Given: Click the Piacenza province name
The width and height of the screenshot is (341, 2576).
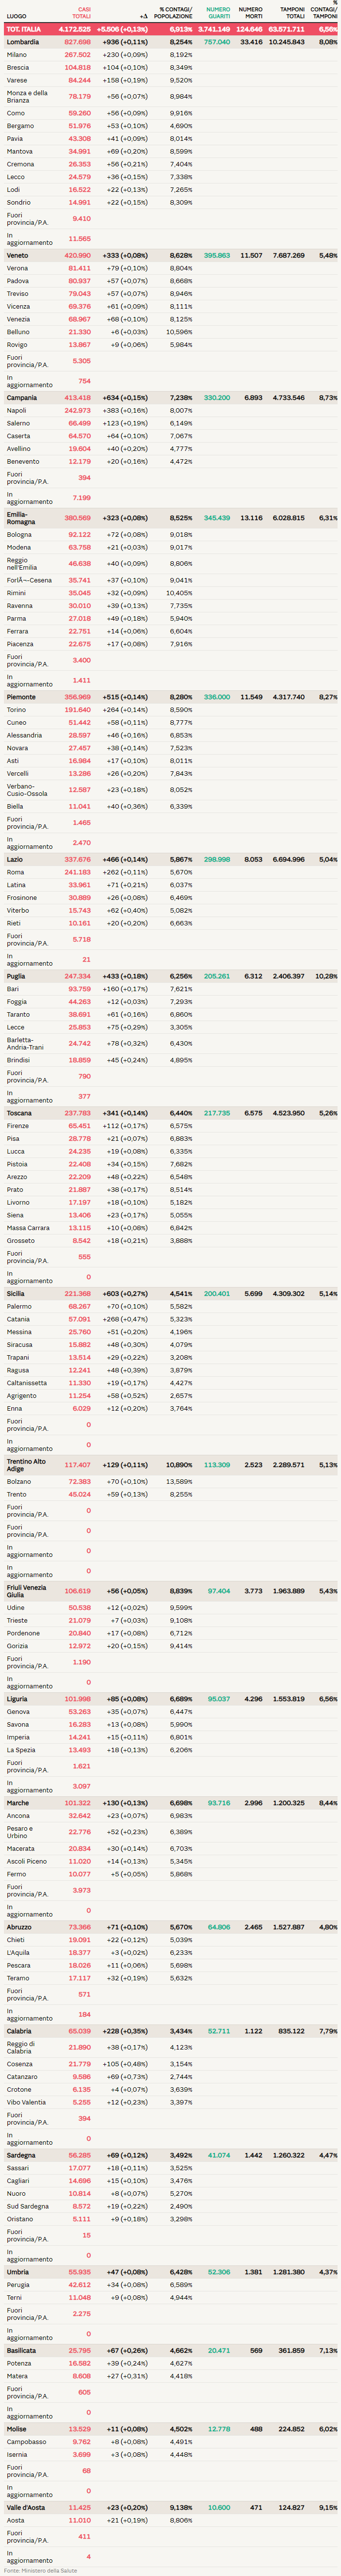Looking at the screenshot, I should (x=20, y=644).
